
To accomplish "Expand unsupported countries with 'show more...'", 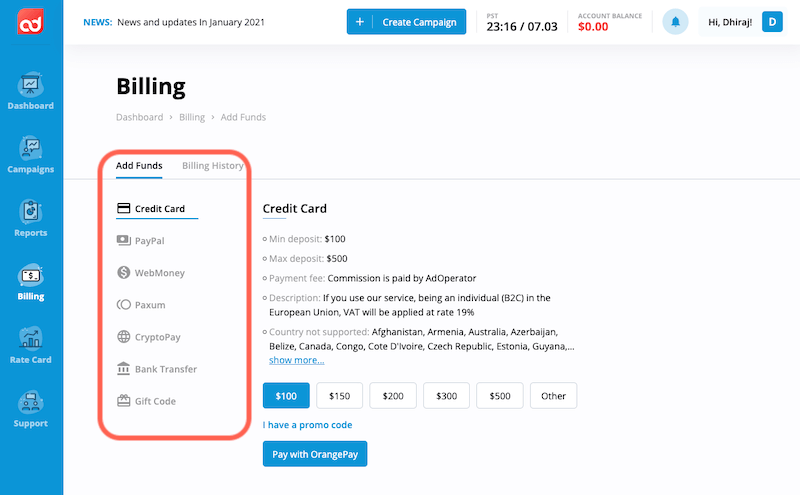I will coord(296,360).
